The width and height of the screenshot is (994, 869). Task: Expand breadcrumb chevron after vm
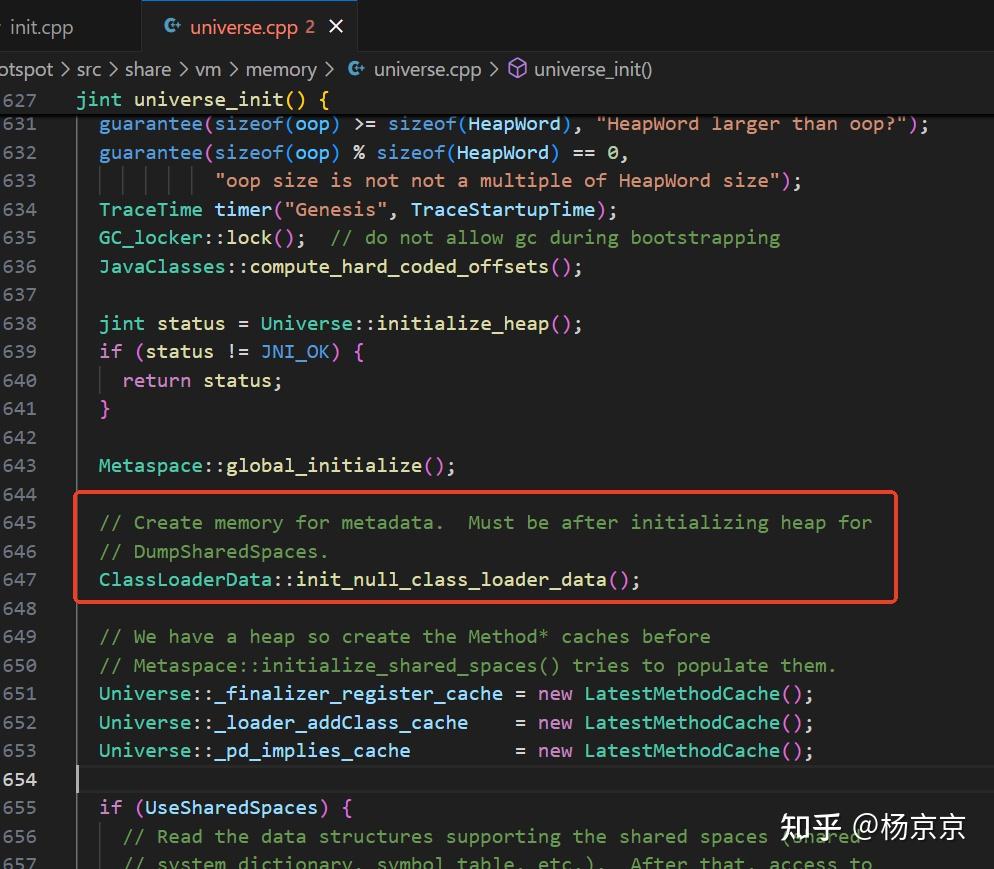233,69
